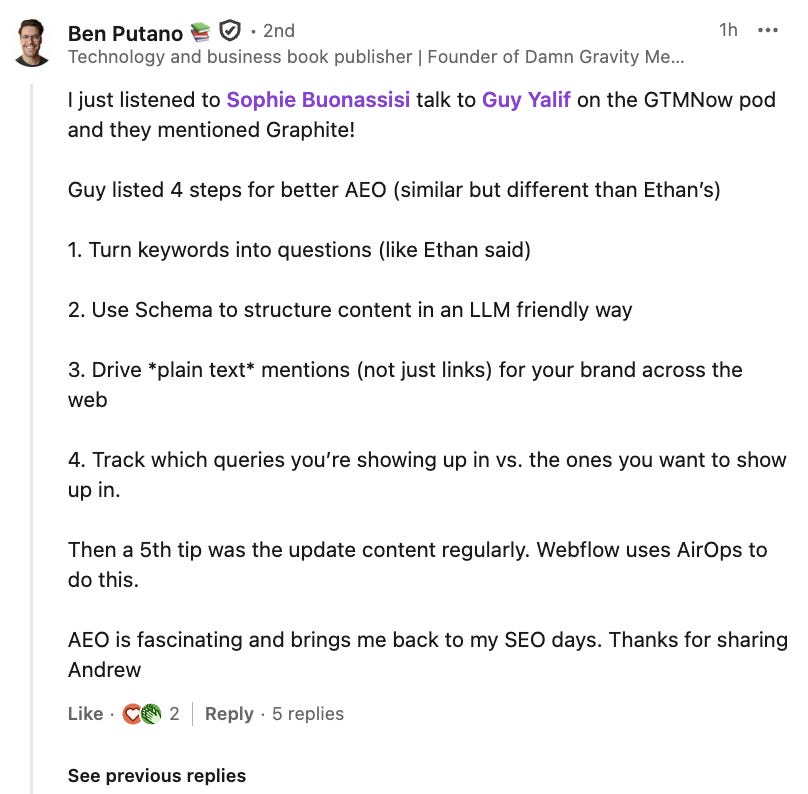Click the green clapping reaction icon
808x794 pixels.
(150, 714)
